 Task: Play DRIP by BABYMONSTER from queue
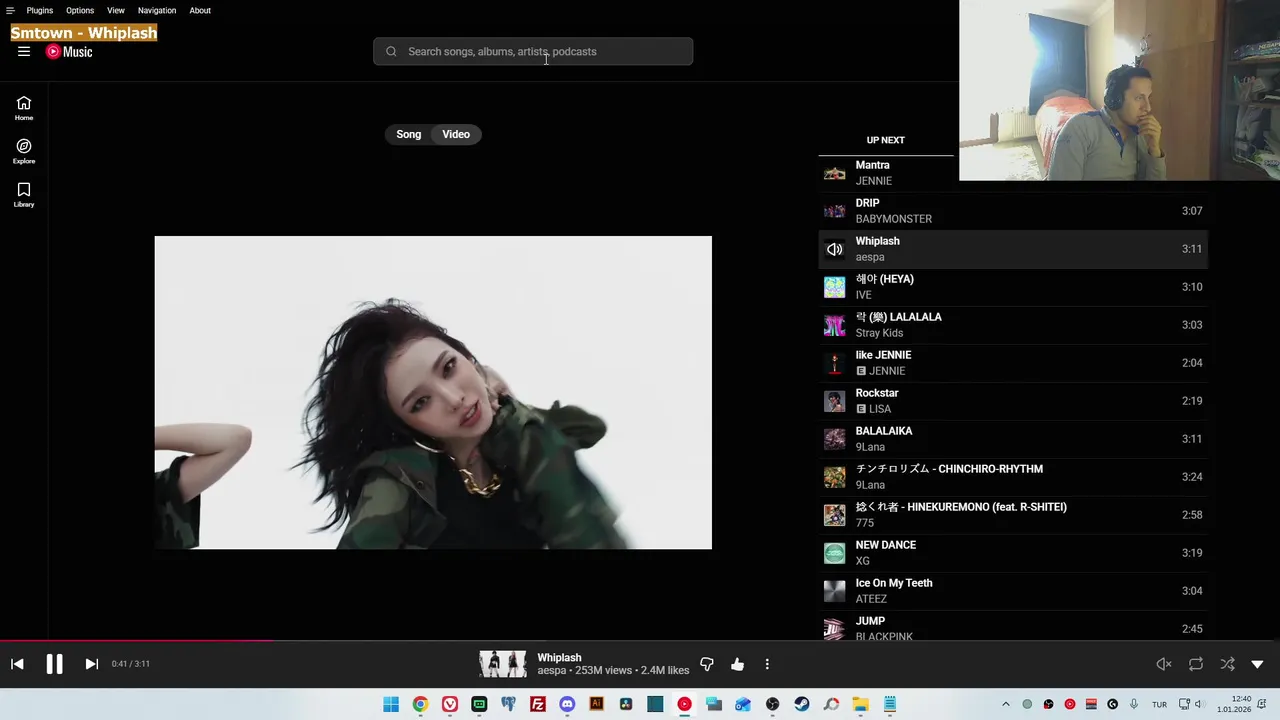click(1013, 211)
